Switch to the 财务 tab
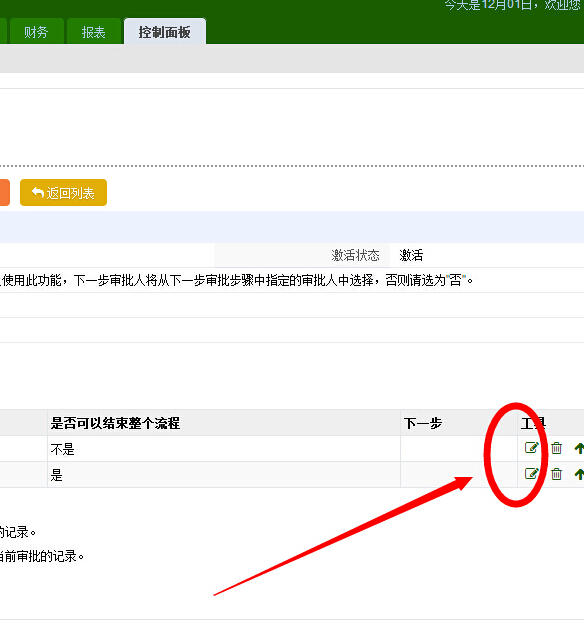584x623 pixels. click(36, 31)
